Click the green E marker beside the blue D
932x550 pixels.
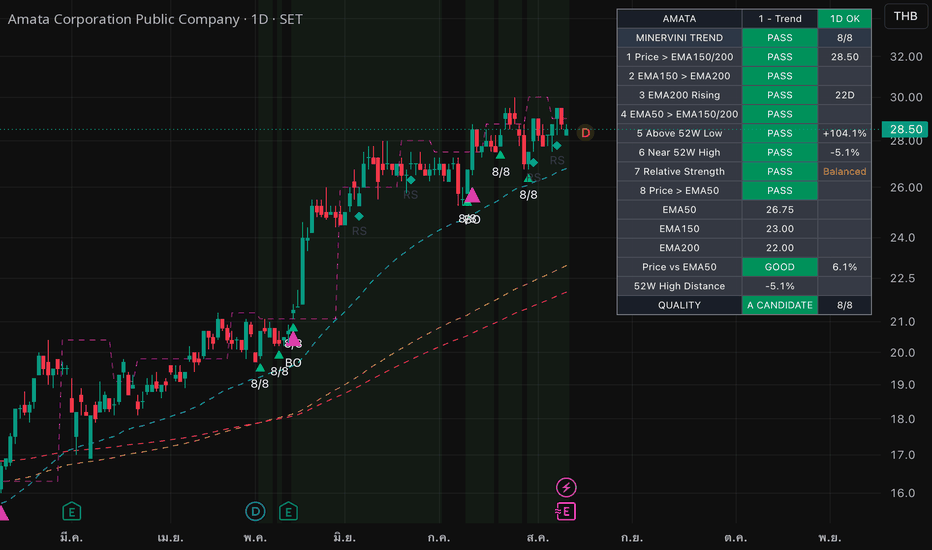point(288,511)
